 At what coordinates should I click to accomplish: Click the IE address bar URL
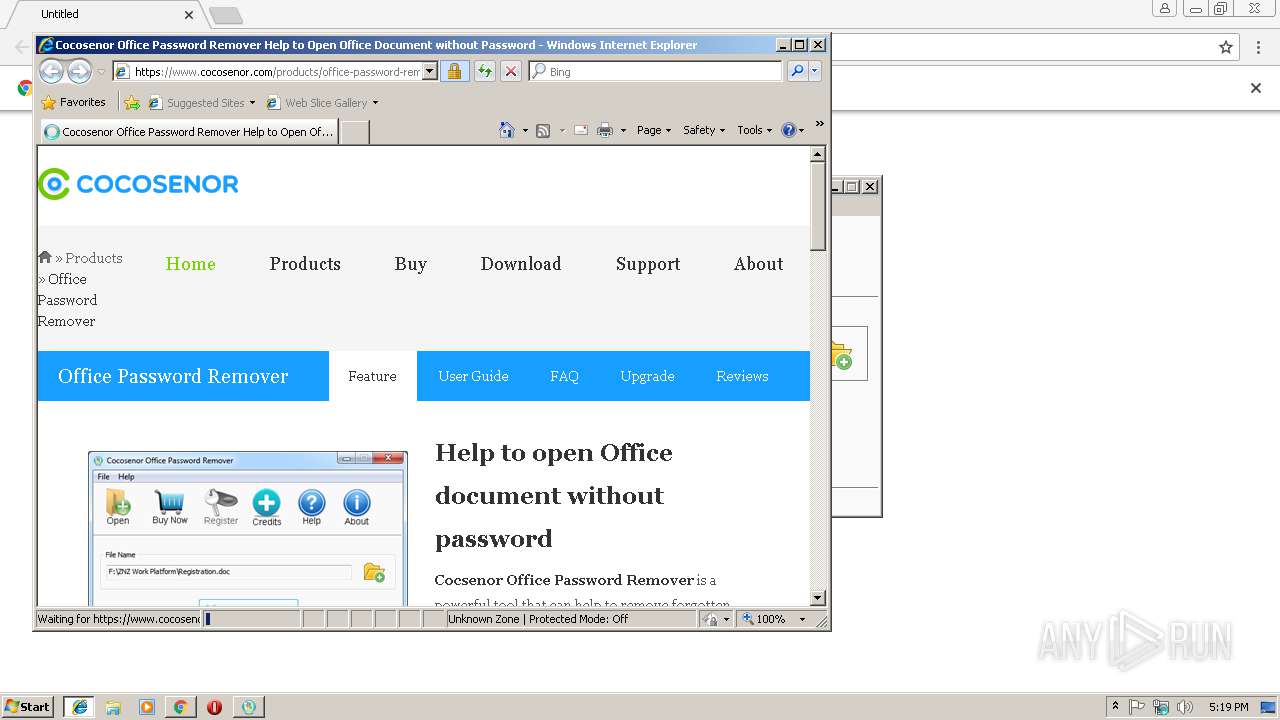277,71
